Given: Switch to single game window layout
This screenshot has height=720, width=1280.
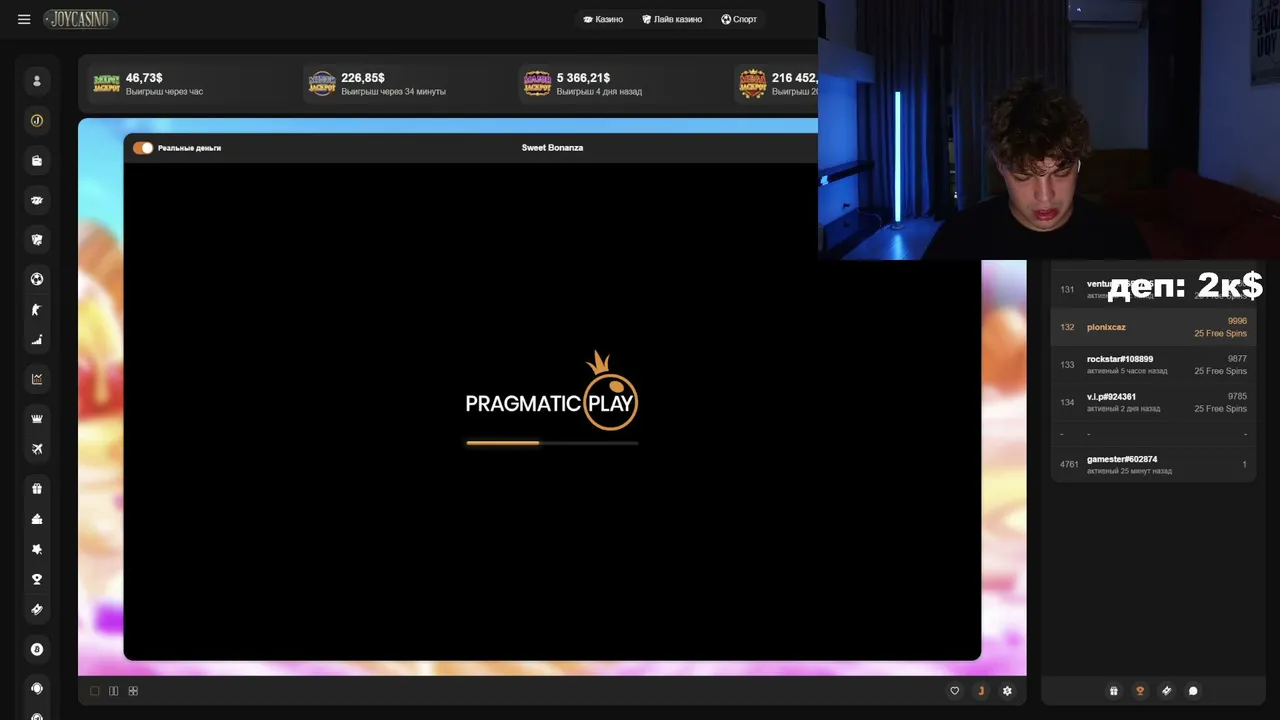Looking at the screenshot, I should (x=95, y=691).
